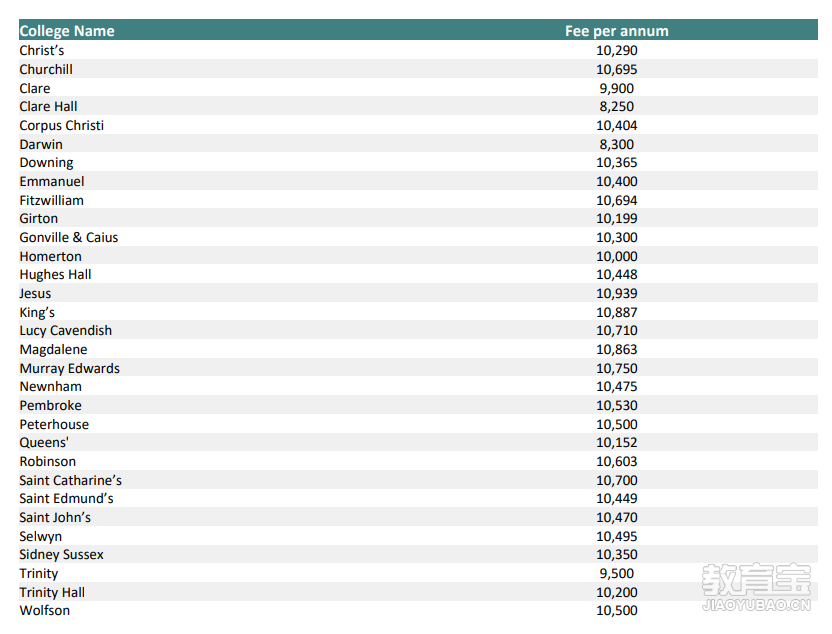This screenshot has height=634, width=832.
Task: Select the Fitzwilliam fee 10,694
Action: (x=617, y=201)
